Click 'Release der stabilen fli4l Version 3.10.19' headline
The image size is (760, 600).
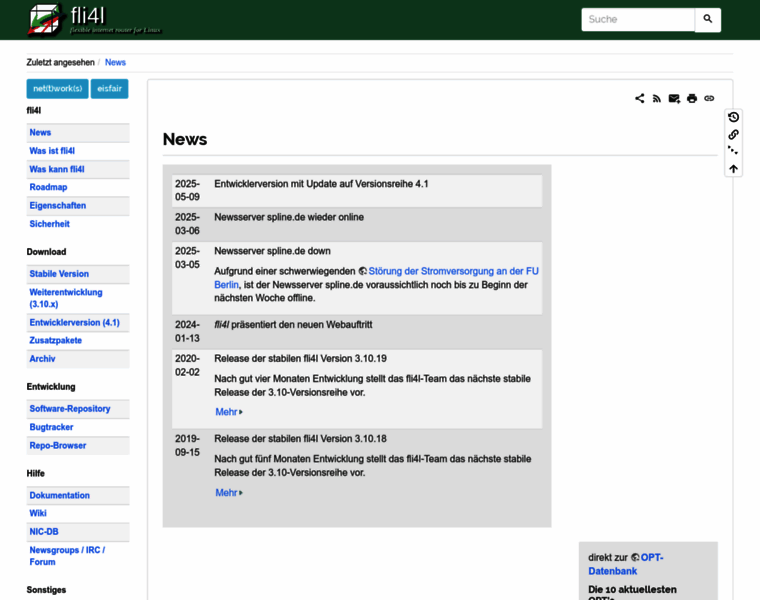point(301,359)
